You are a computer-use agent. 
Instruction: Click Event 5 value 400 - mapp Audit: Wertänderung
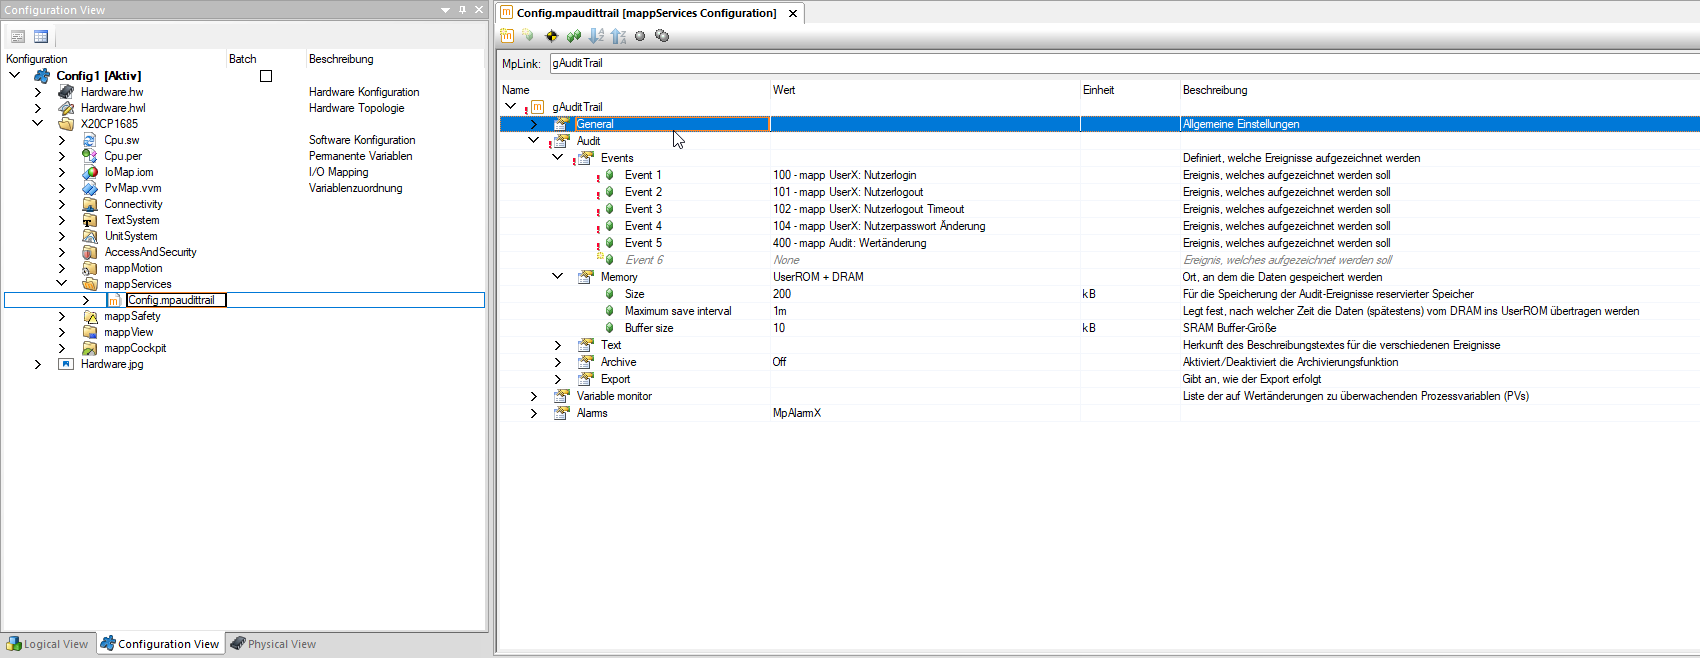coord(850,243)
